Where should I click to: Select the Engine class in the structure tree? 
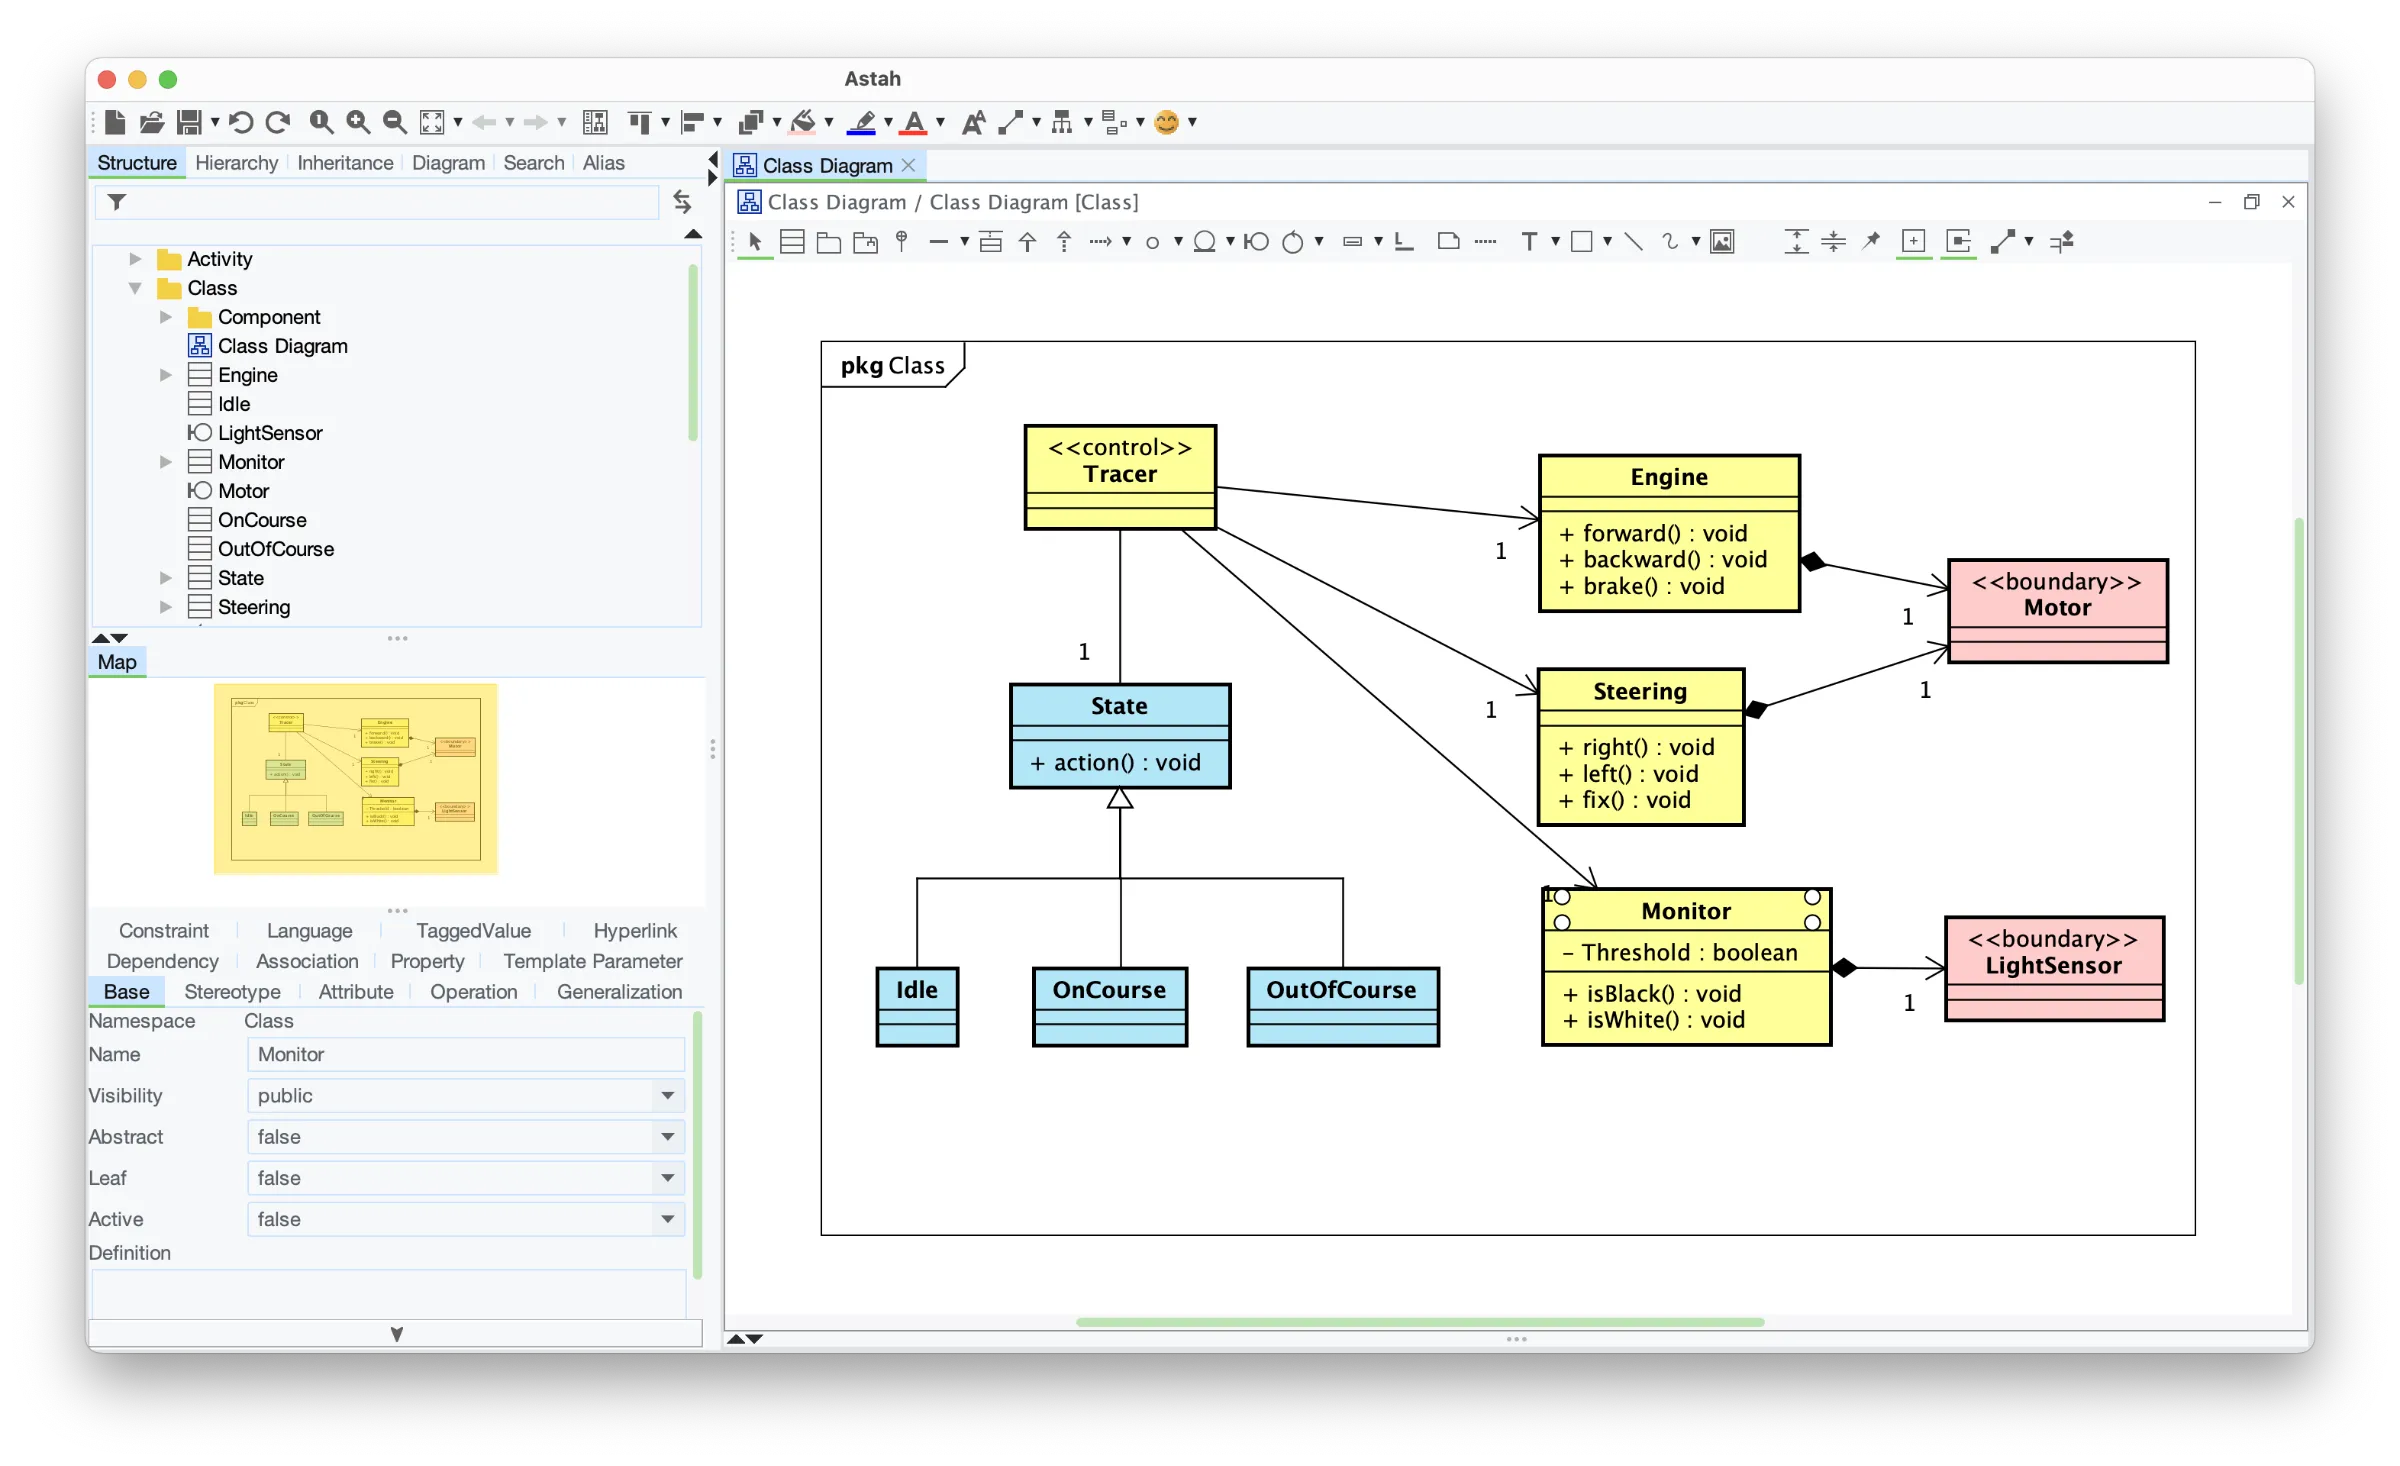pyautogui.click(x=248, y=374)
